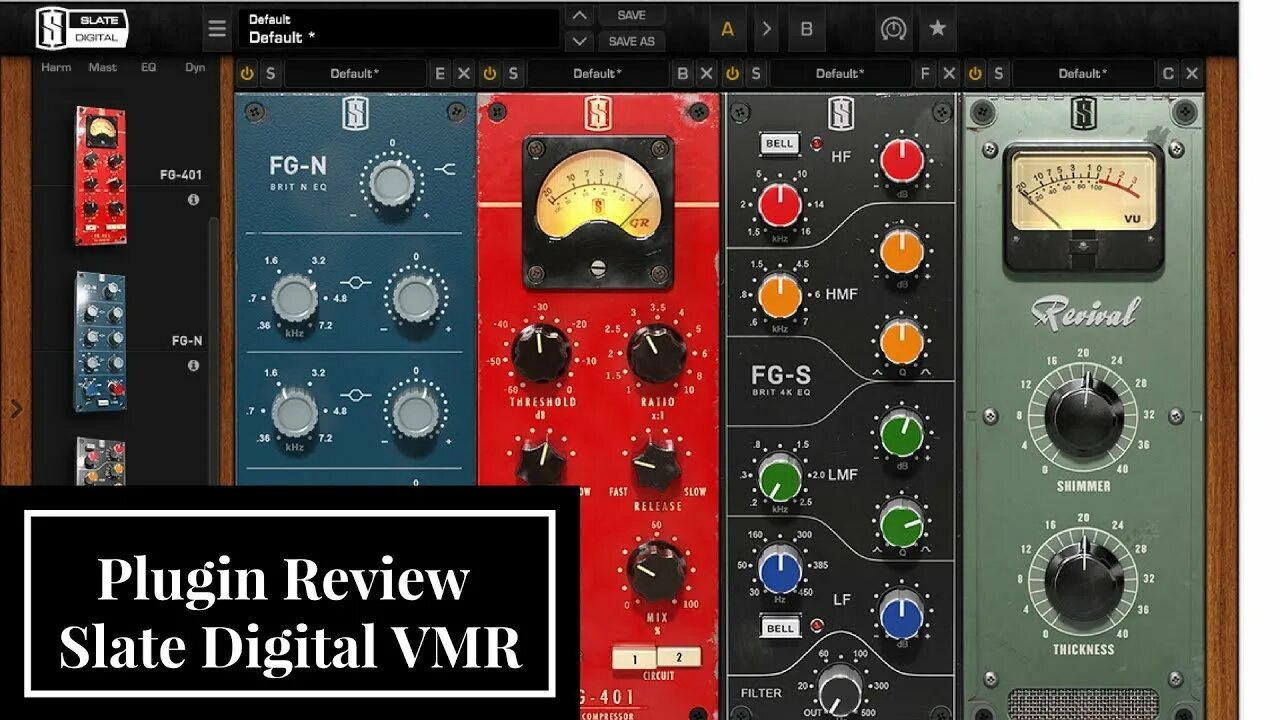Toggle power on the Revival module
The width and height of the screenshot is (1280, 720).
(974, 73)
